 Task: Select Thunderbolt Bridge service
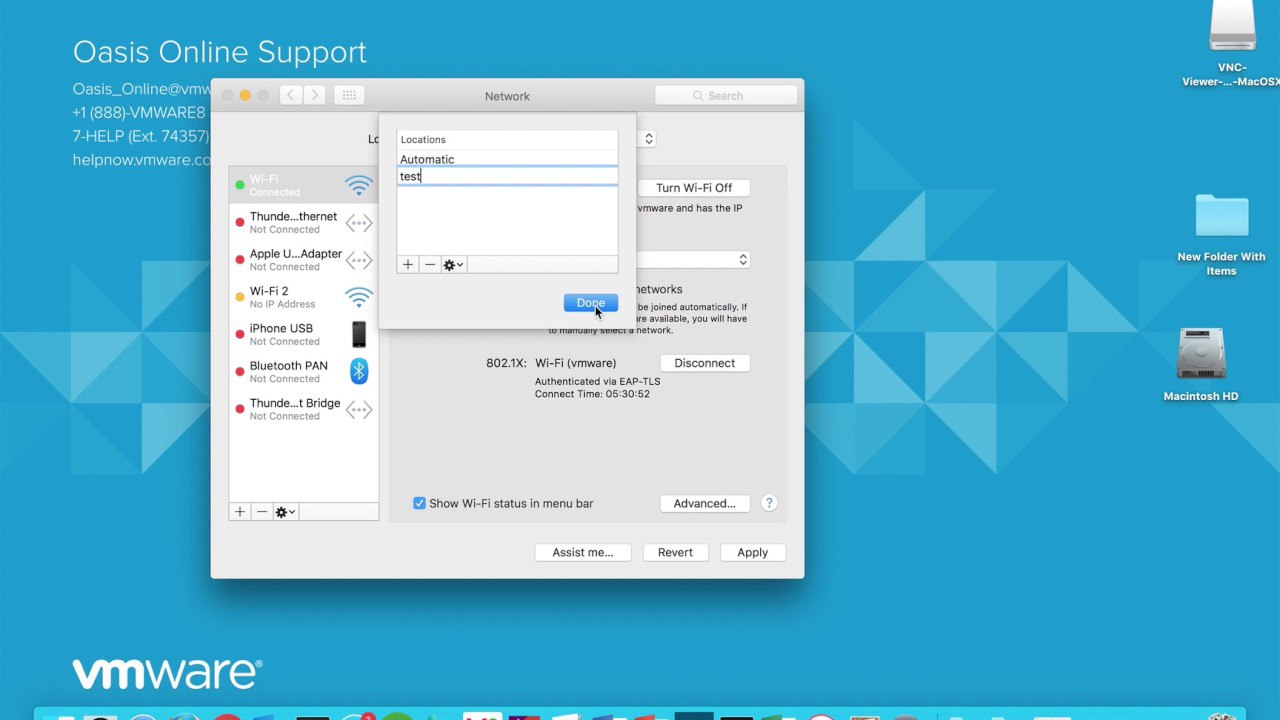click(x=303, y=410)
